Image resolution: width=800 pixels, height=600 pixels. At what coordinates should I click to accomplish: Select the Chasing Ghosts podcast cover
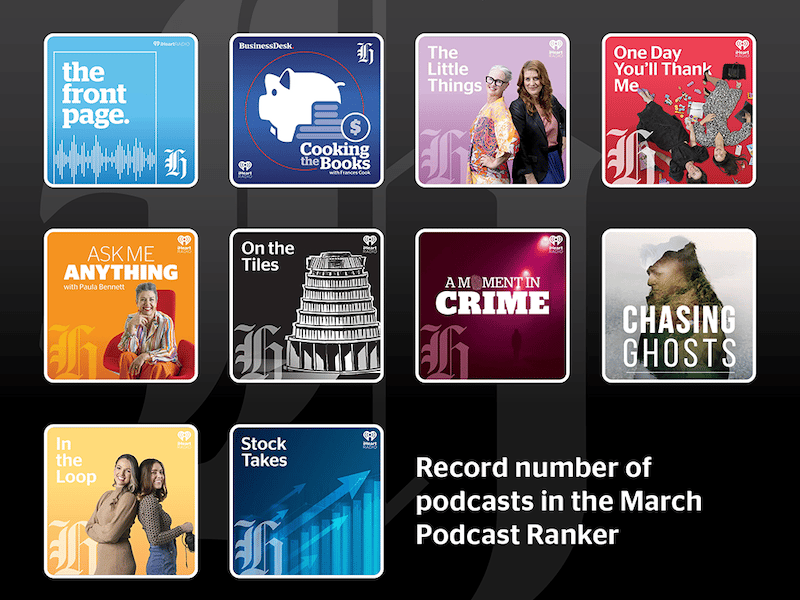(679, 306)
